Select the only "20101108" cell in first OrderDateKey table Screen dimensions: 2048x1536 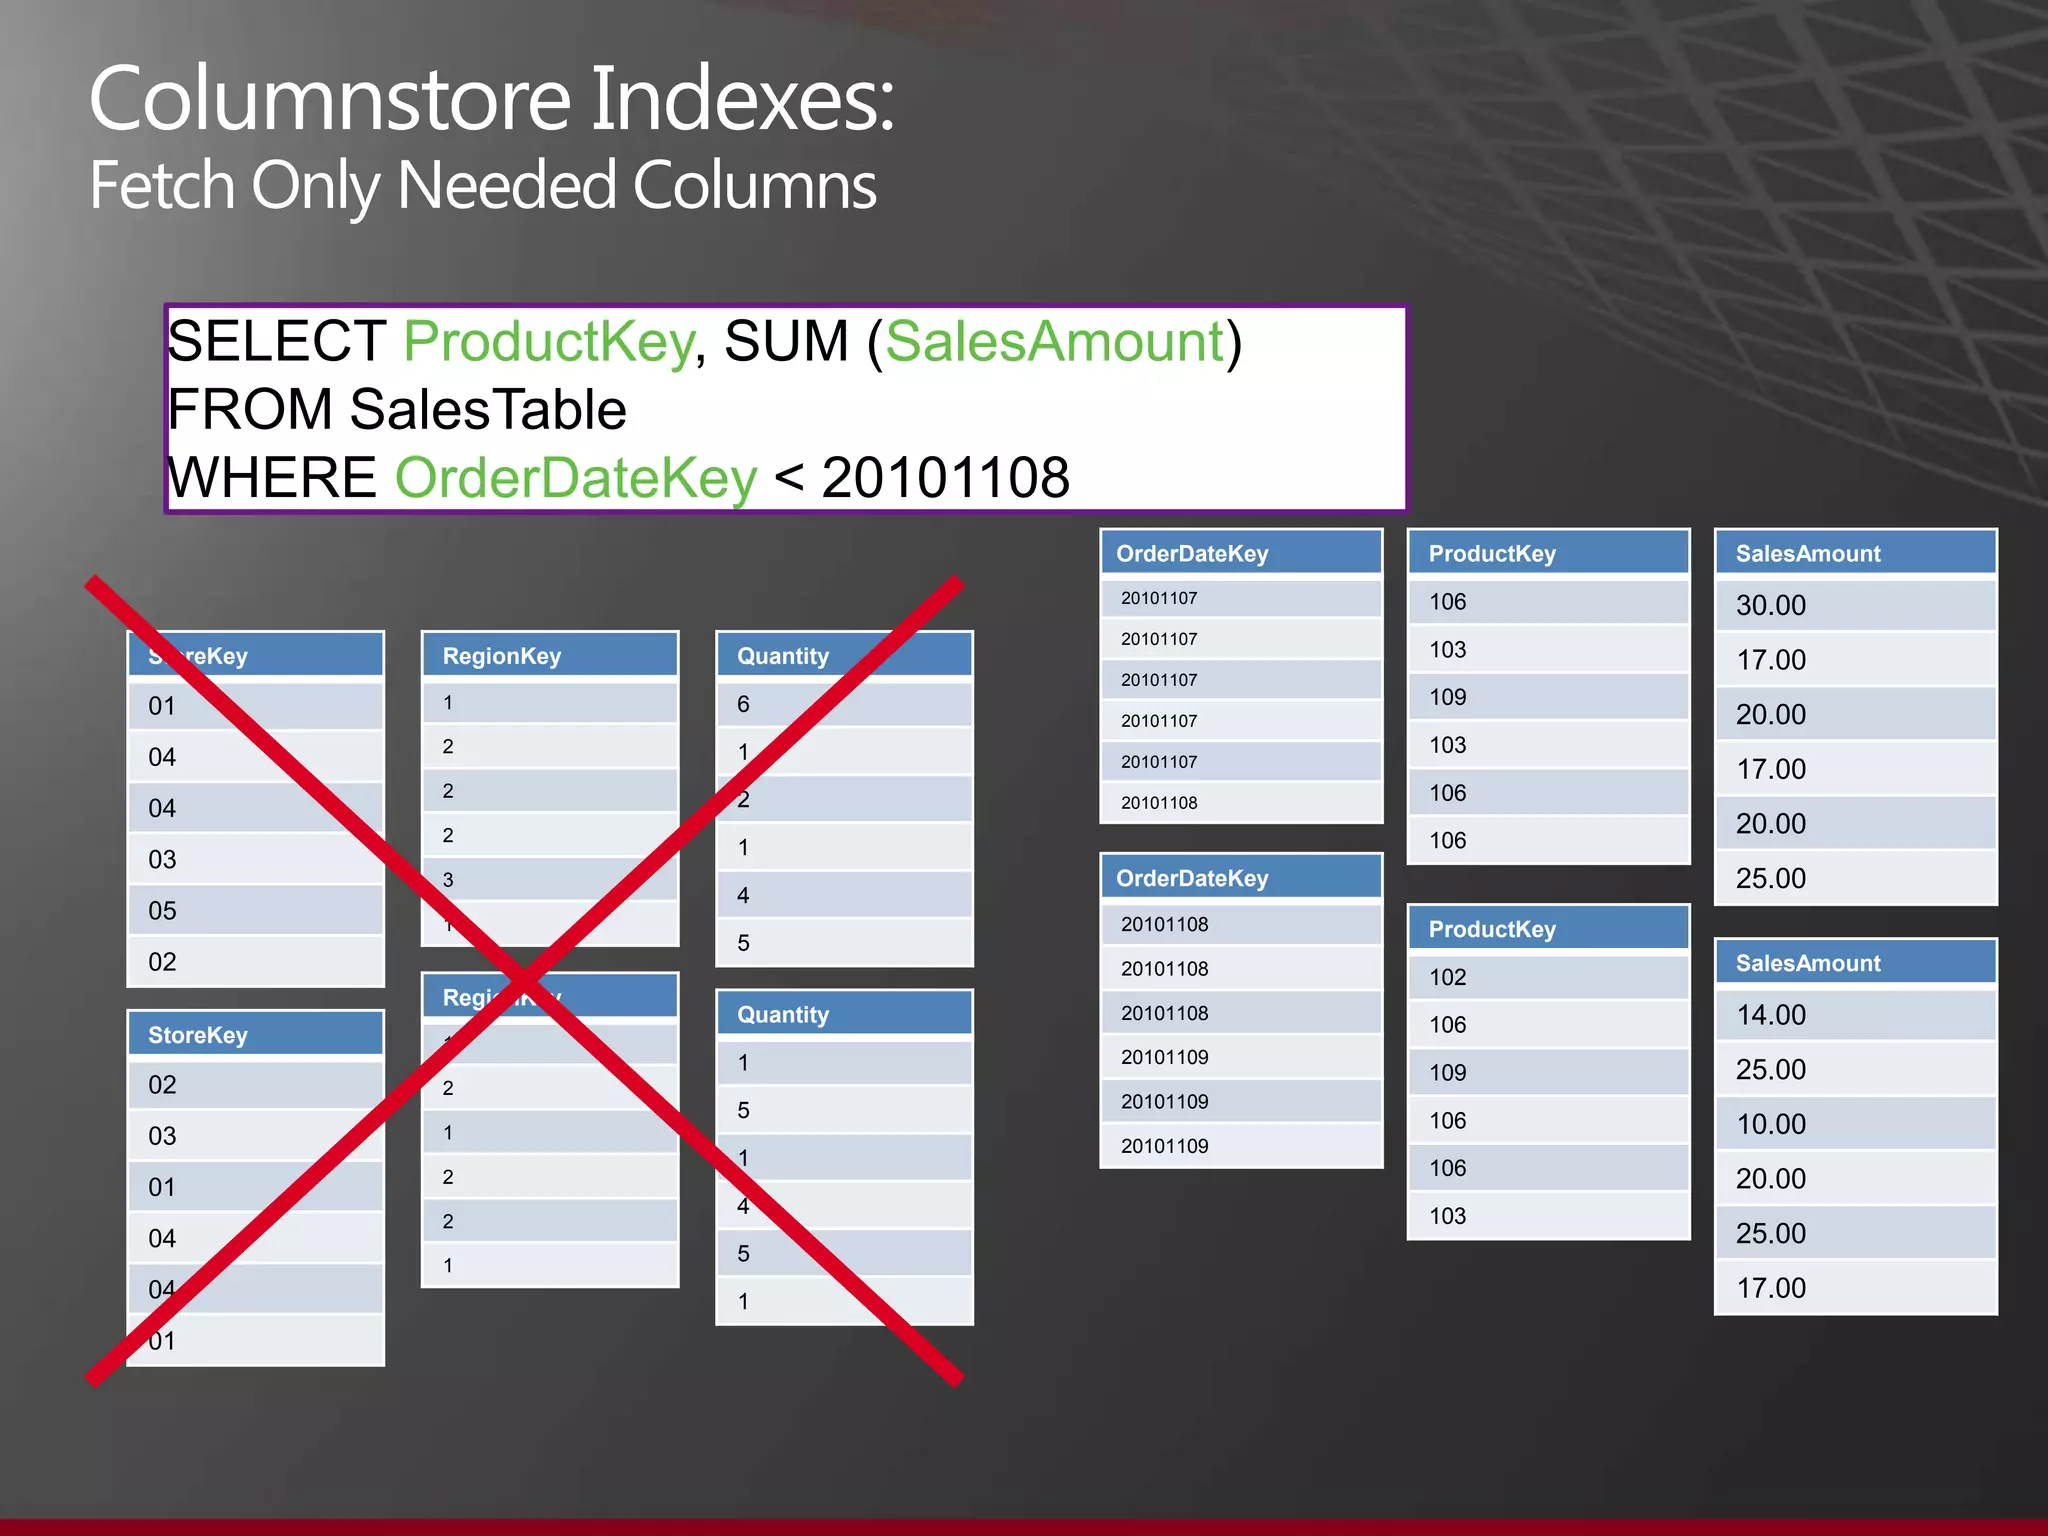point(1241,802)
